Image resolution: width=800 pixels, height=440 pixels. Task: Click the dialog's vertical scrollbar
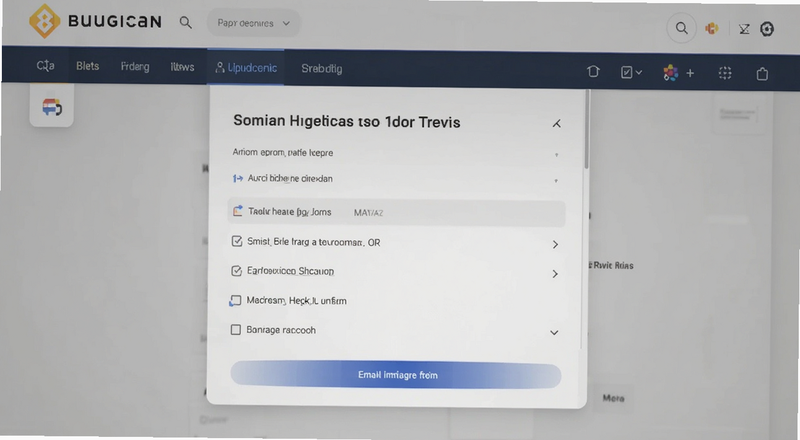(587, 130)
